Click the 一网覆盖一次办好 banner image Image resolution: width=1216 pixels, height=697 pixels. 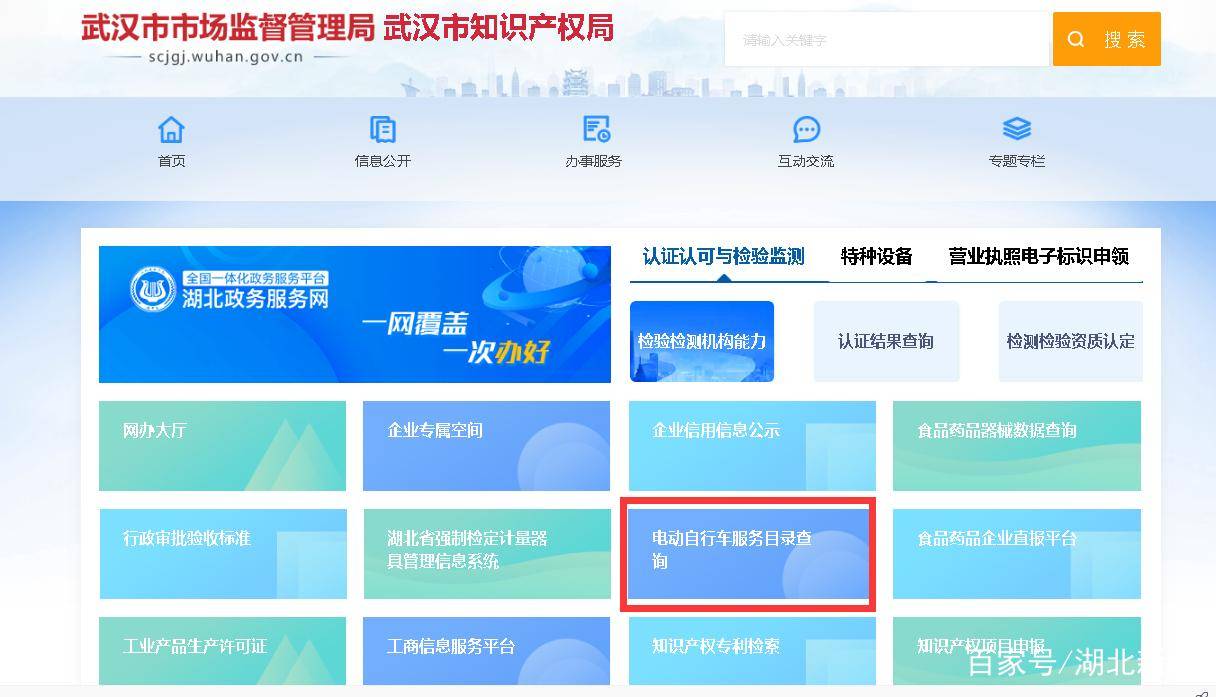coord(354,314)
